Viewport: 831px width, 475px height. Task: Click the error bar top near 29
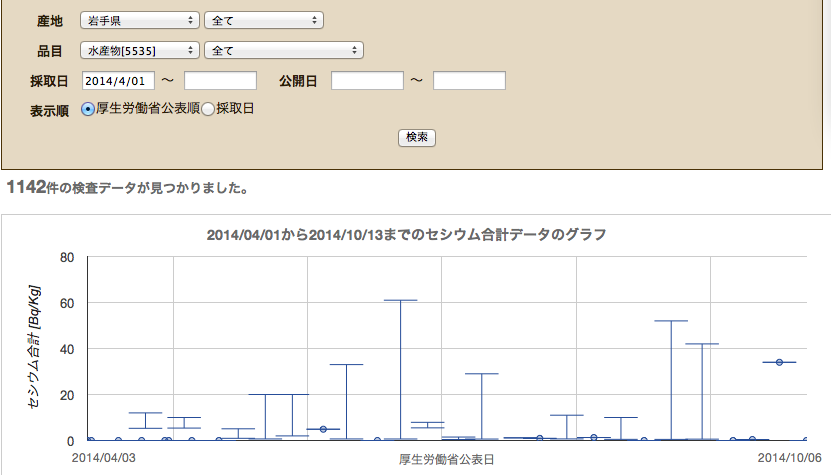tap(481, 374)
